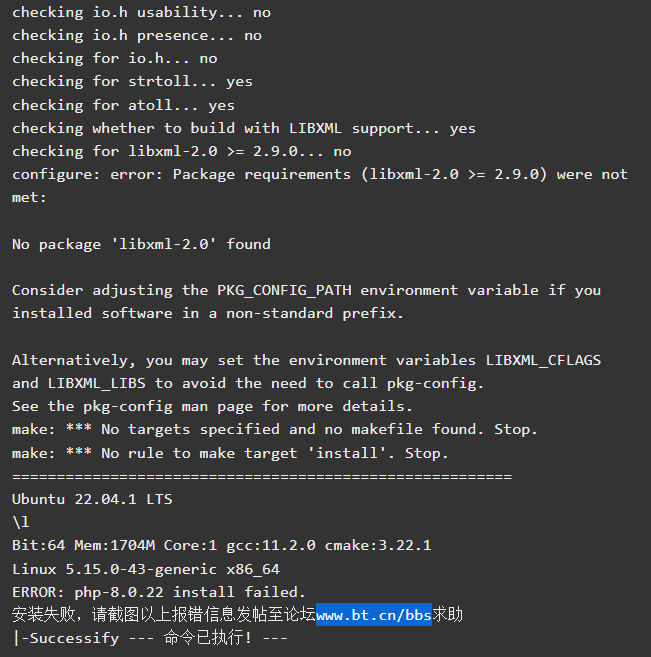Viewport: 651px width, 657px height.
Task: Click the 'ERROR: php-8.0.22 install failed' line
Action: point(159,592)
